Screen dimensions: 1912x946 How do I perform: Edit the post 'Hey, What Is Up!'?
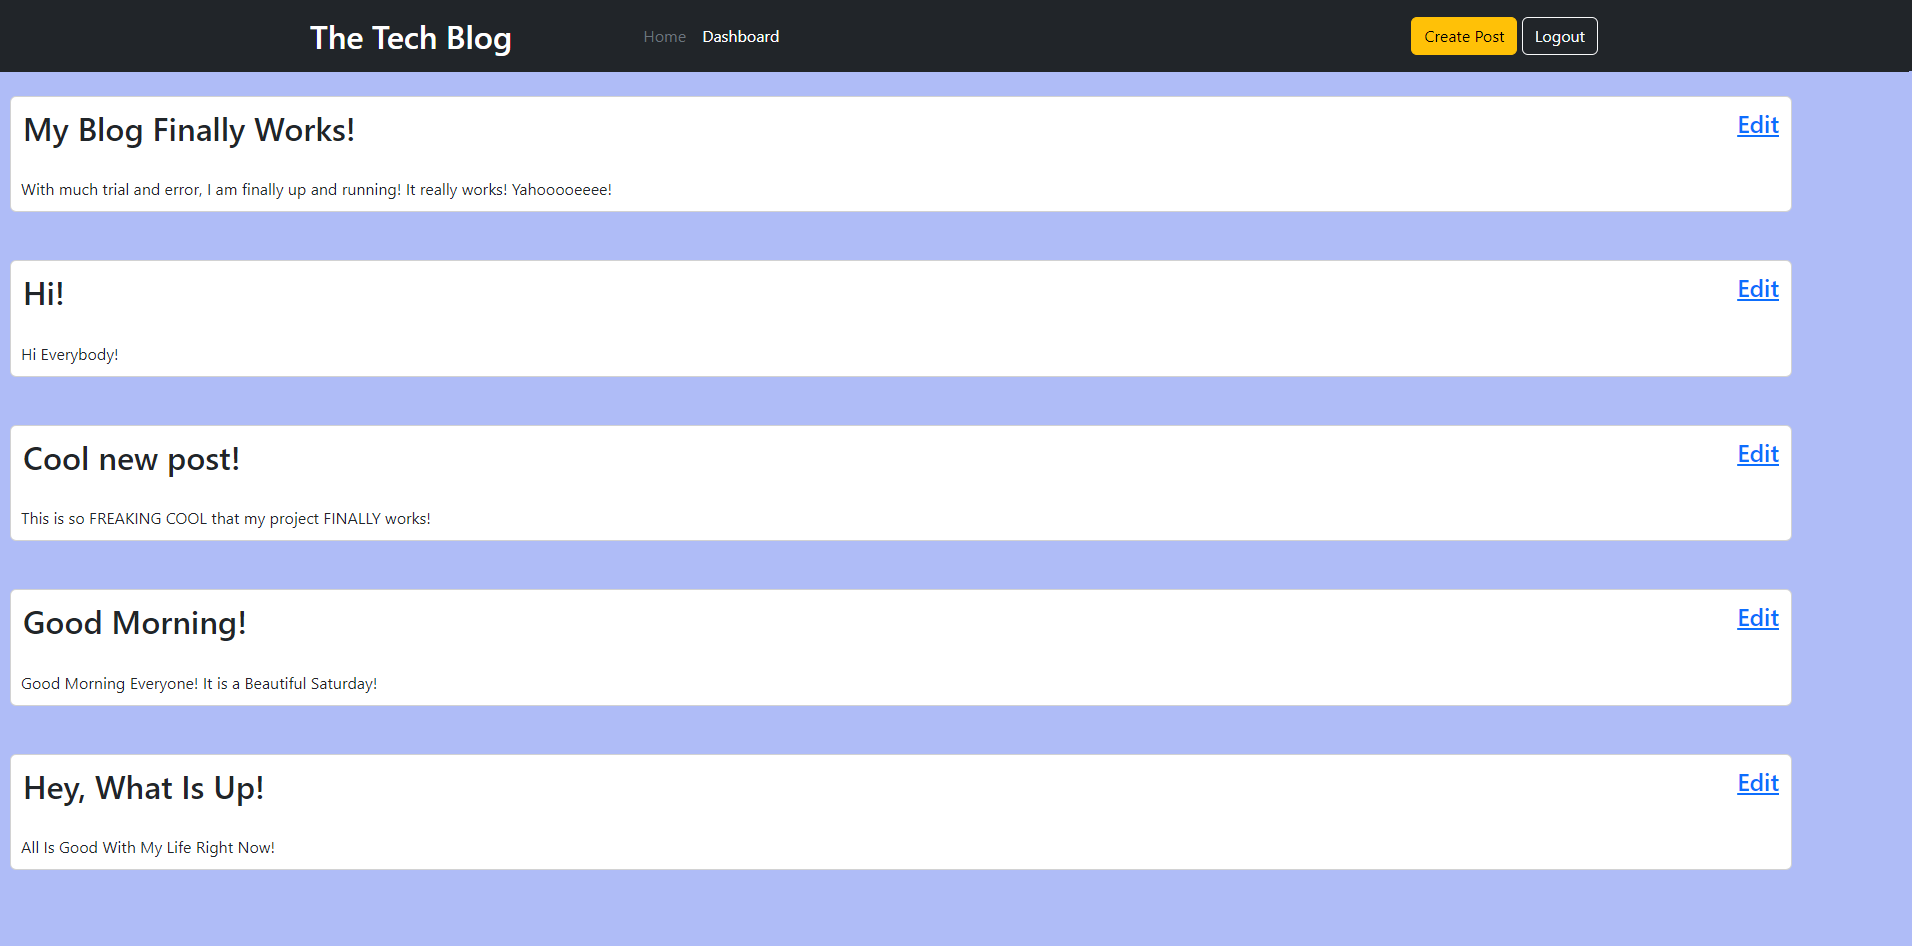point(1757,783)
